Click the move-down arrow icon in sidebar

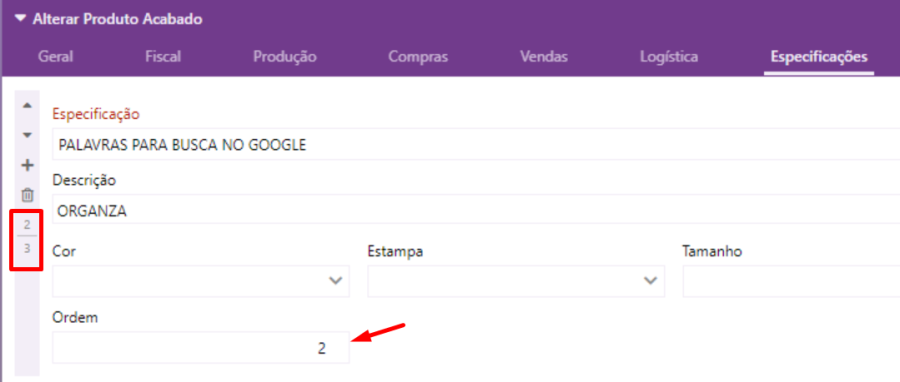coord(27,135)
